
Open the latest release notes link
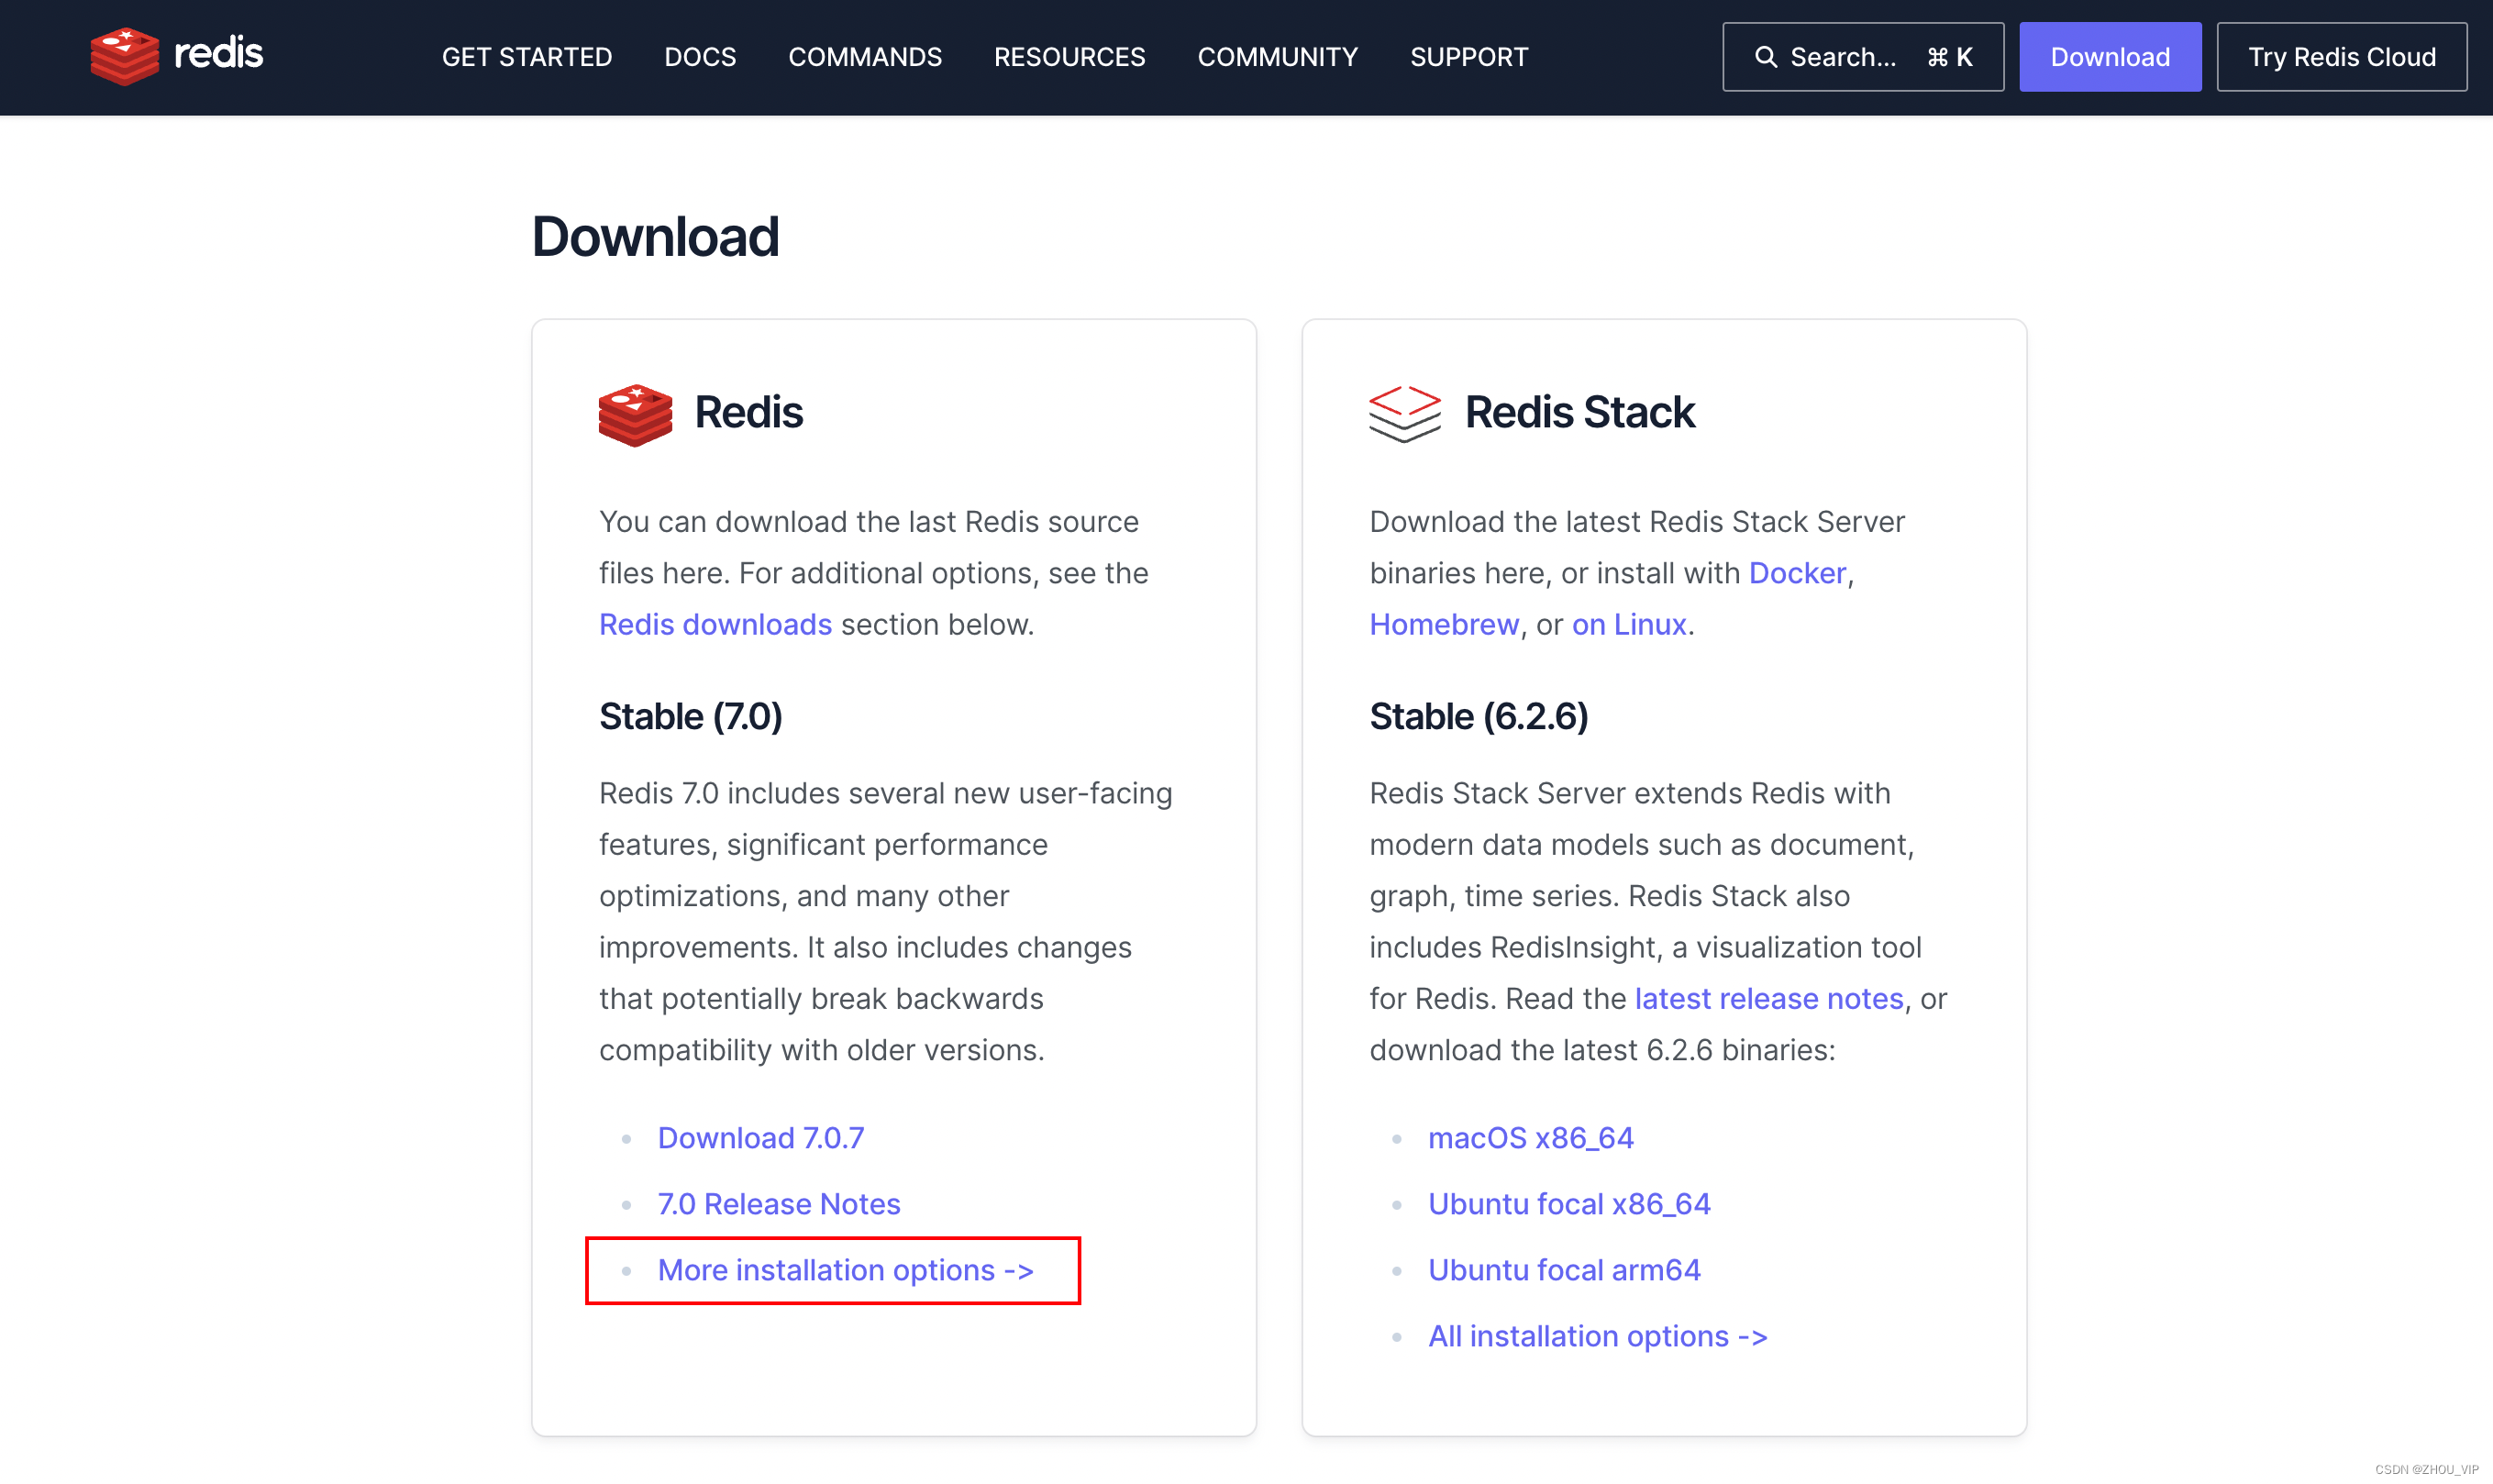coord(1768,998)
